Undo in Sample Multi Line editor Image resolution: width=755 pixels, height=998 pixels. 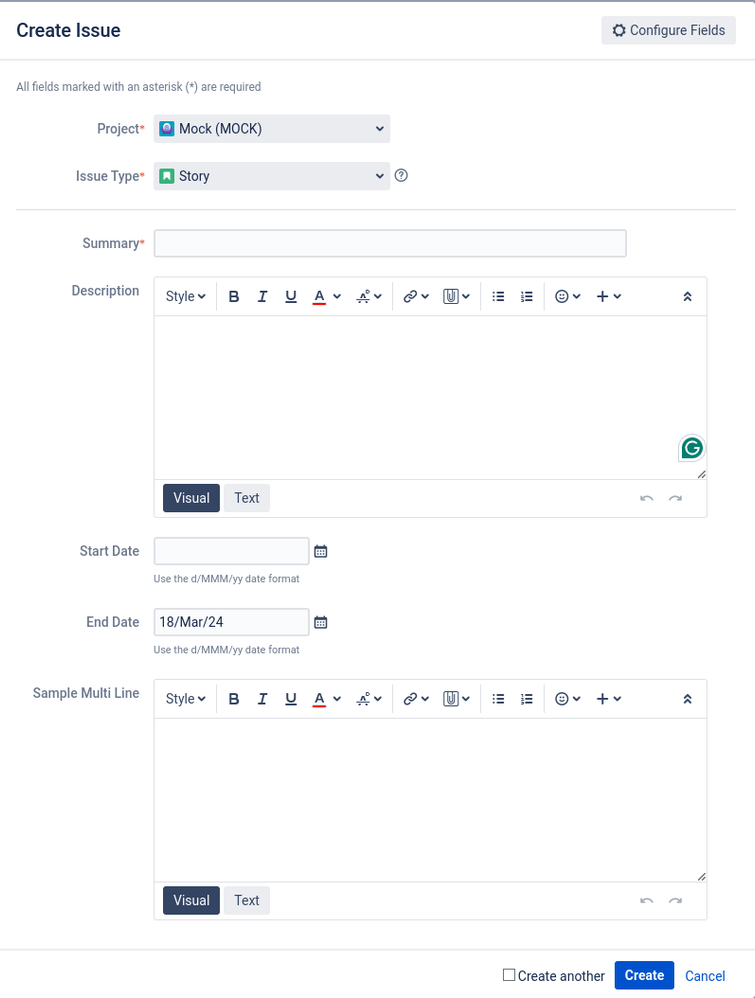pos(647,901)
